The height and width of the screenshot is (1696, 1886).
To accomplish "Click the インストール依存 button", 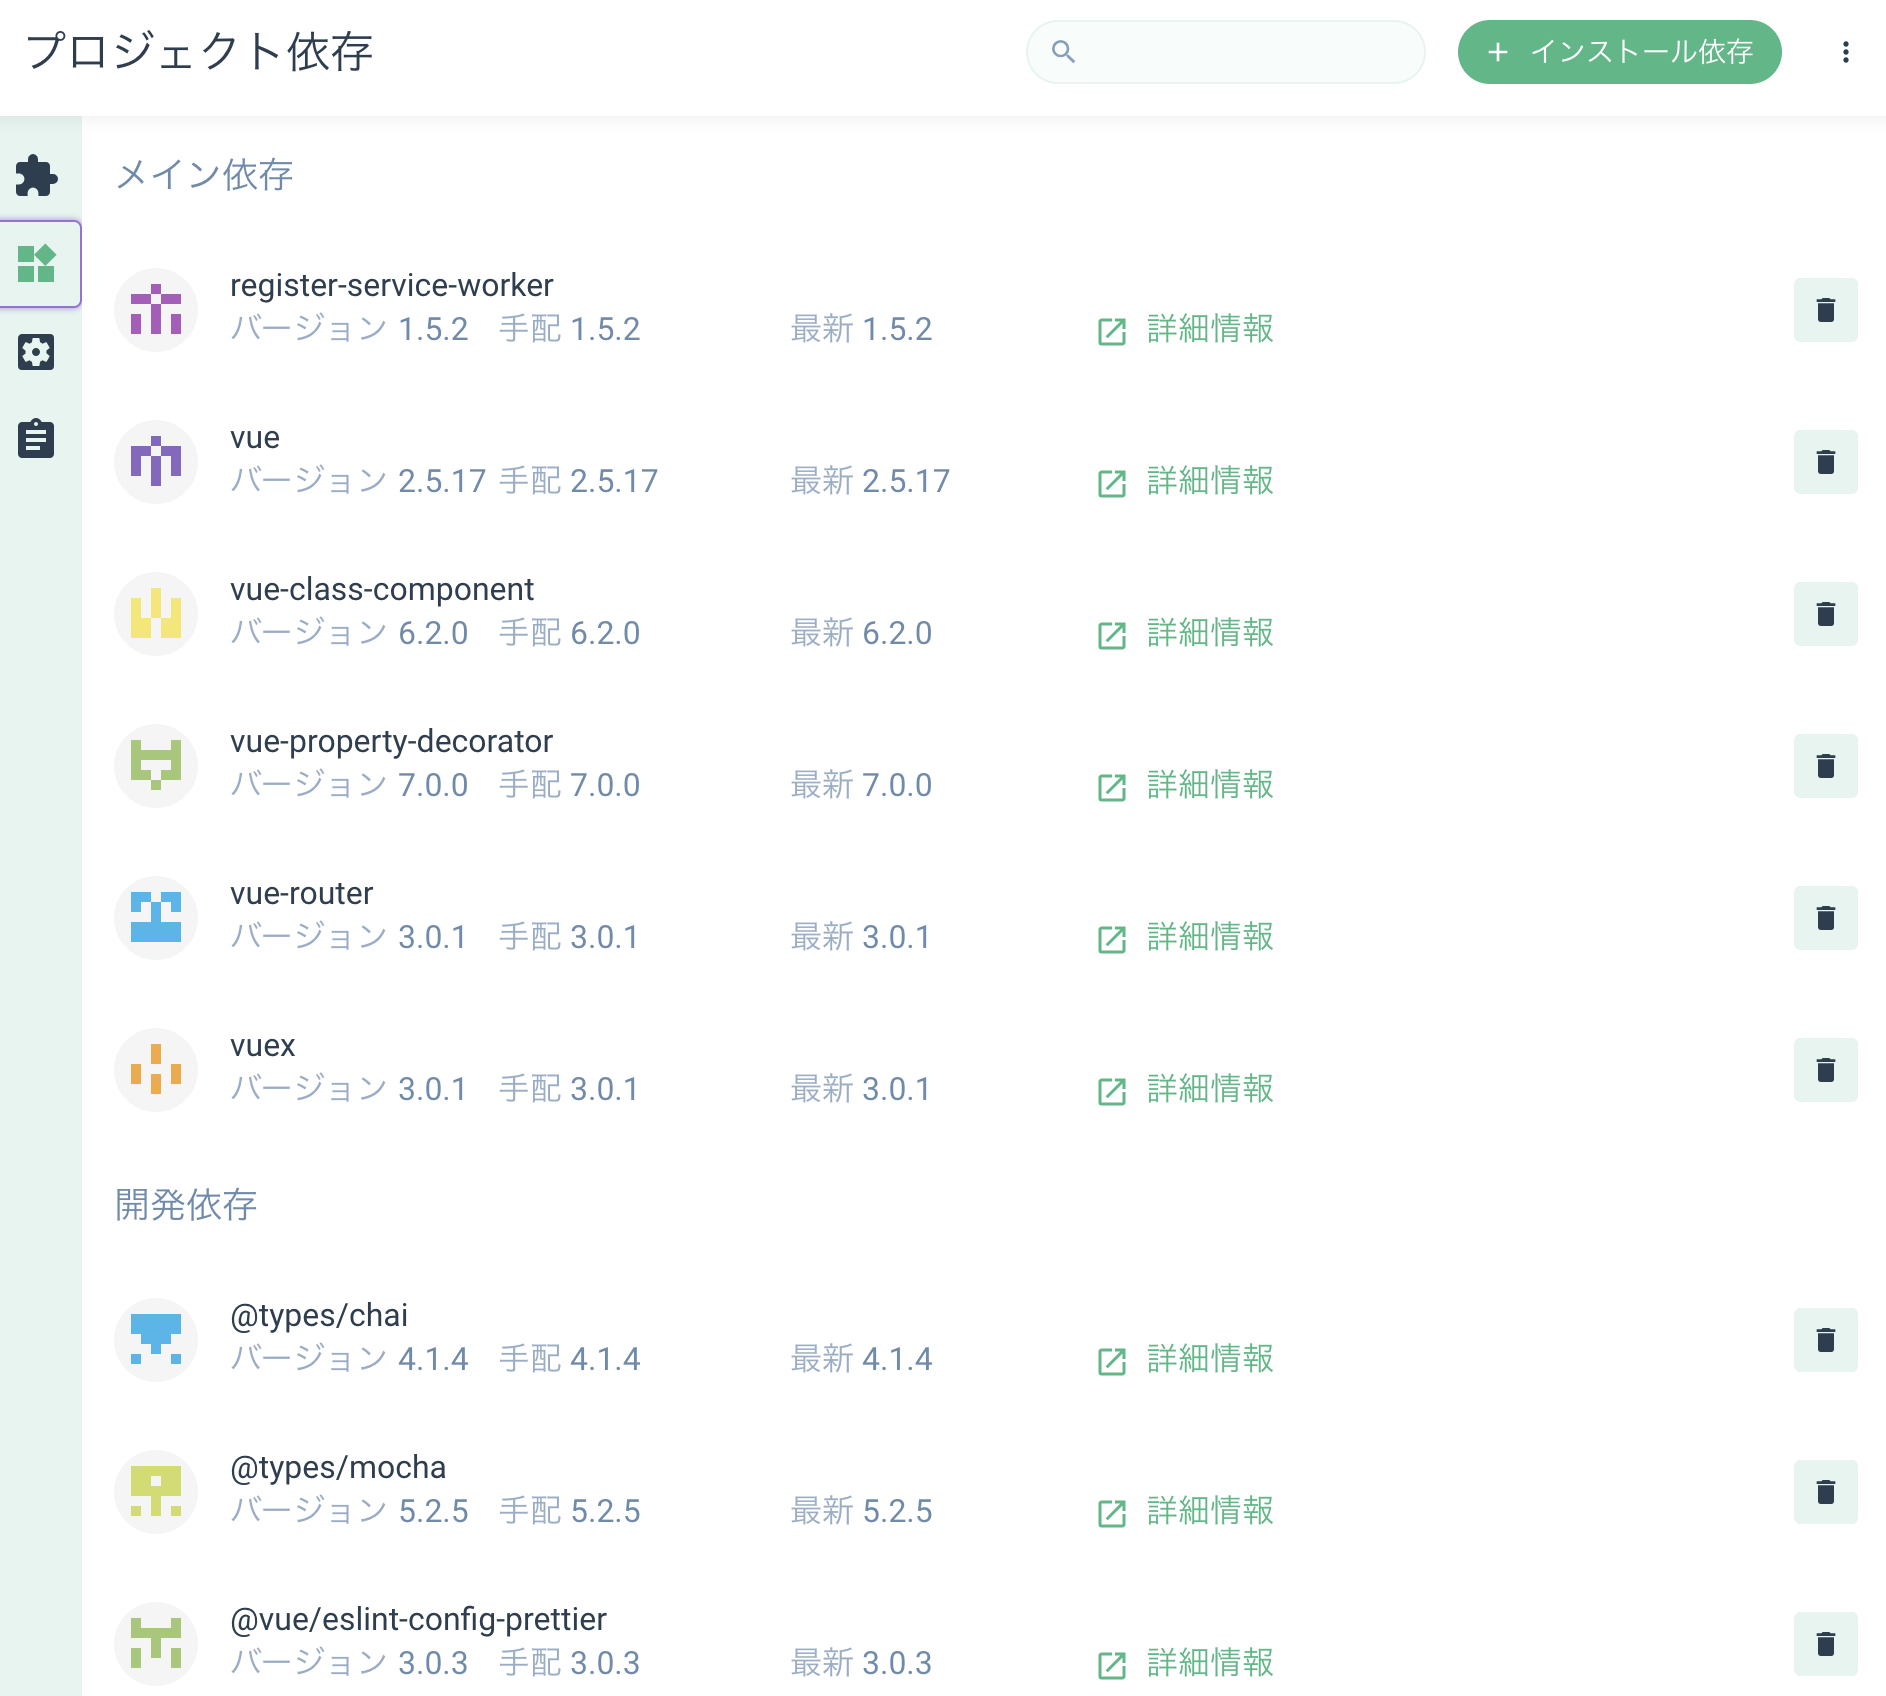I will [1619, 52].
